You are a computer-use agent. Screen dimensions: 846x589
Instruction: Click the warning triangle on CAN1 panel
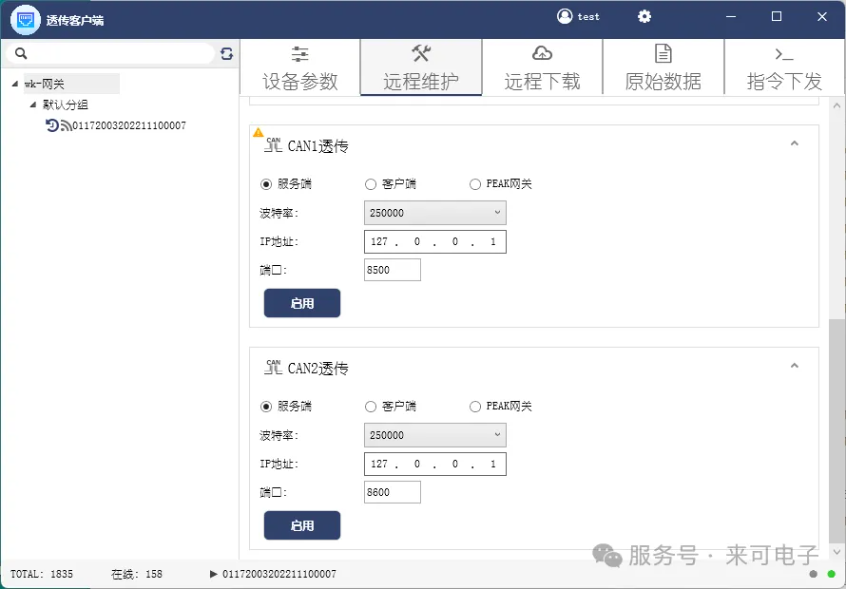point(258,132)
